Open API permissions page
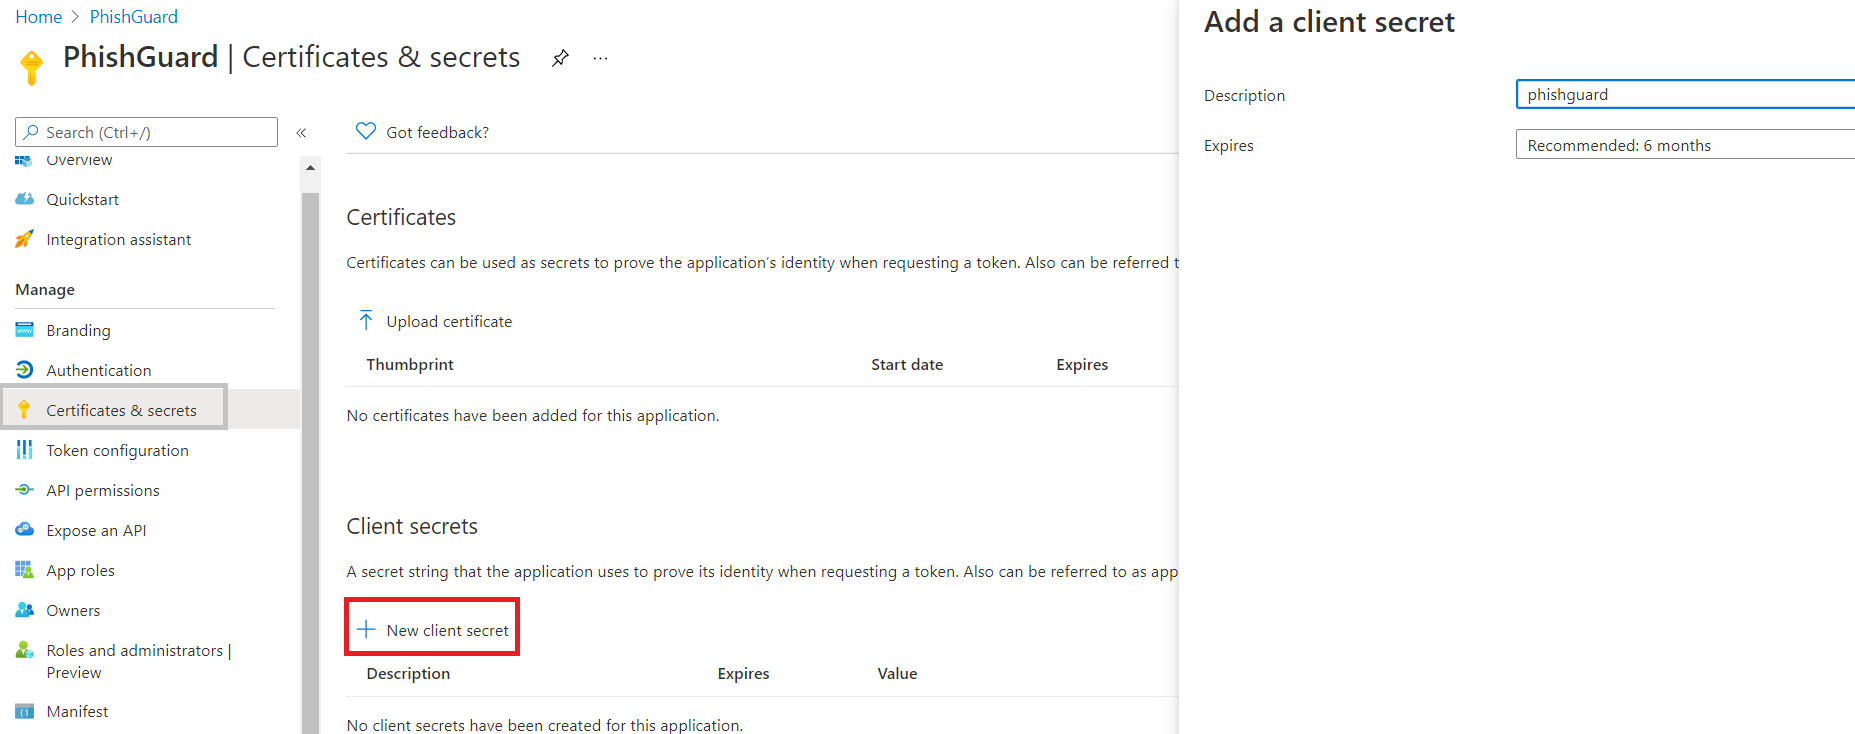The height and width of the screenshot is (734, 1855). coord(102,490)
